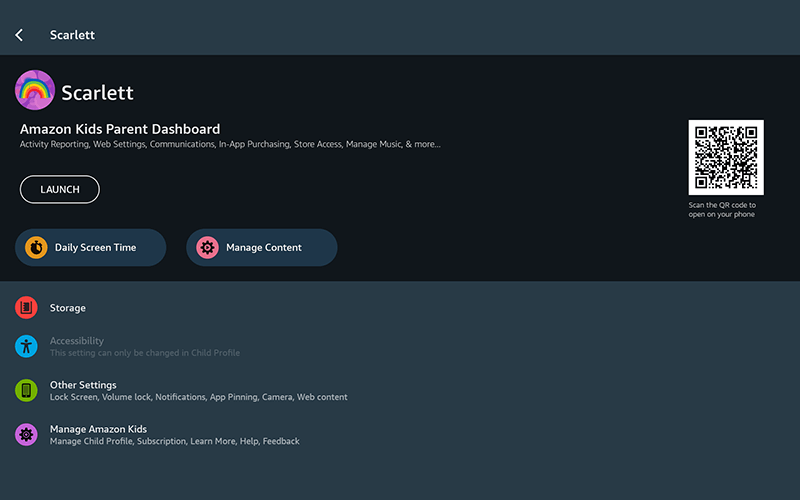Click the QR code image
This screenshot has height=500, width=800.
(726, 157)
